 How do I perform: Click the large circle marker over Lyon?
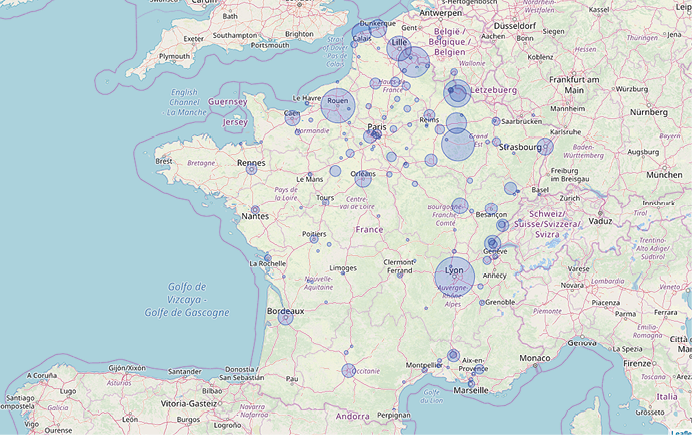pyautogui.click(x=454, y=276)
